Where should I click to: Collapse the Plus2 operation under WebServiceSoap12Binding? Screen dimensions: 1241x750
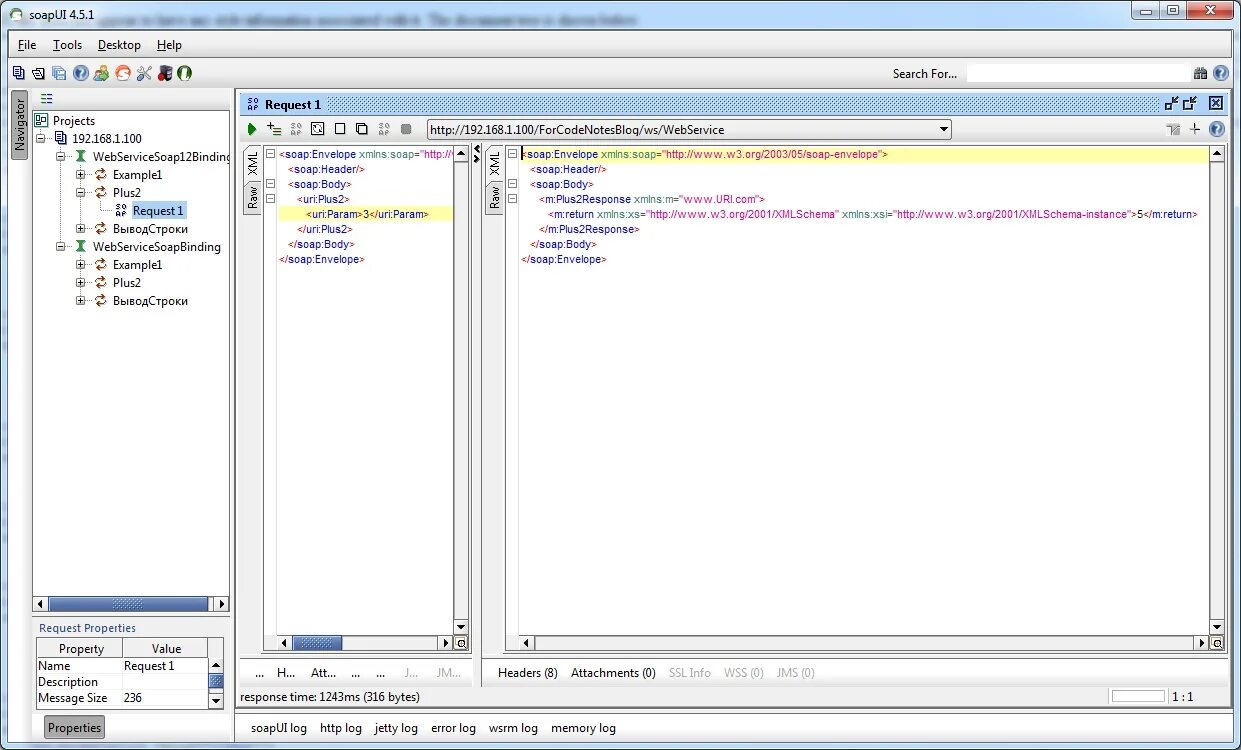81,192
